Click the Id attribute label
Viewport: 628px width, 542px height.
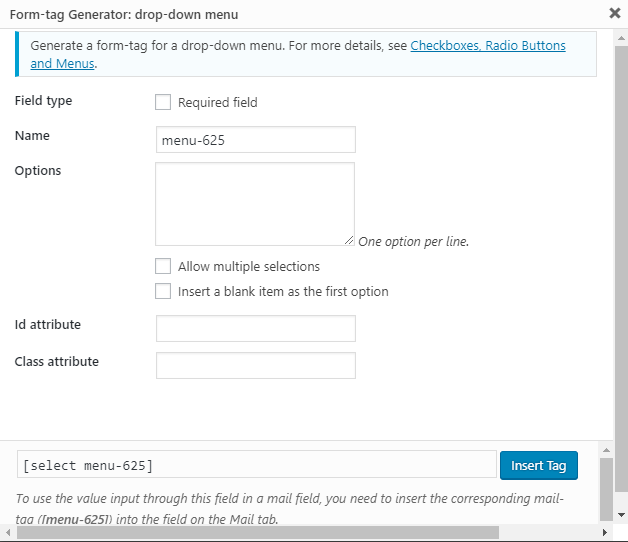click(x=48, y=325)
